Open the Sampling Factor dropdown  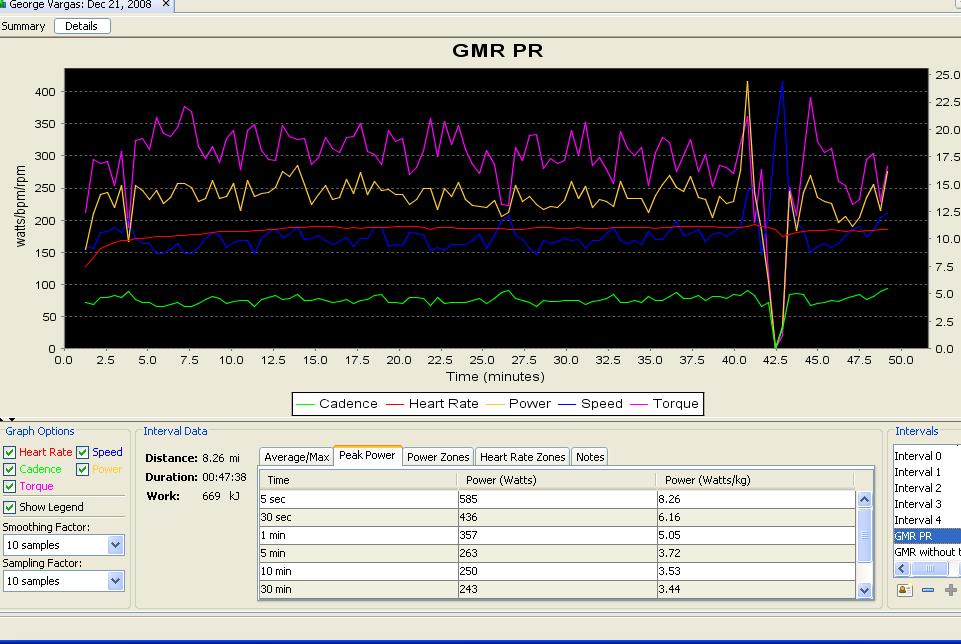[x=115, y=581]
